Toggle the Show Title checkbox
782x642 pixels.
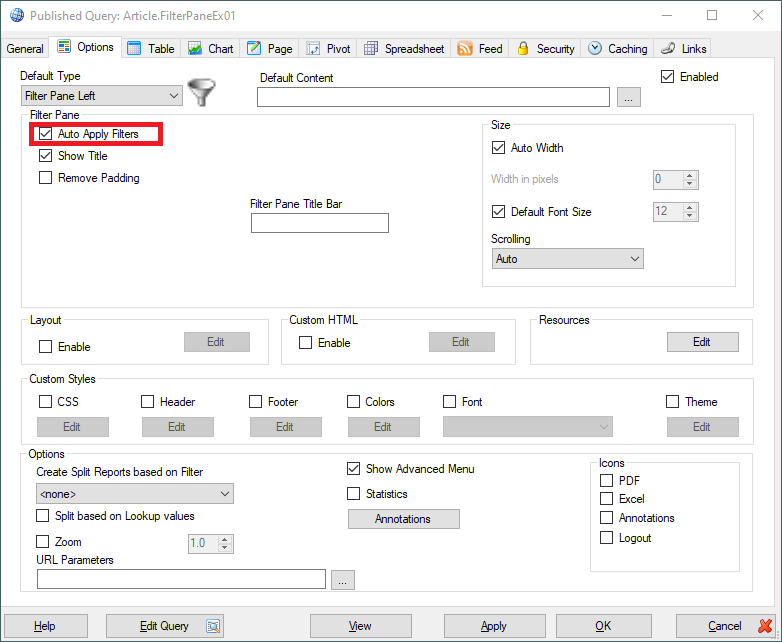point(45,156)
